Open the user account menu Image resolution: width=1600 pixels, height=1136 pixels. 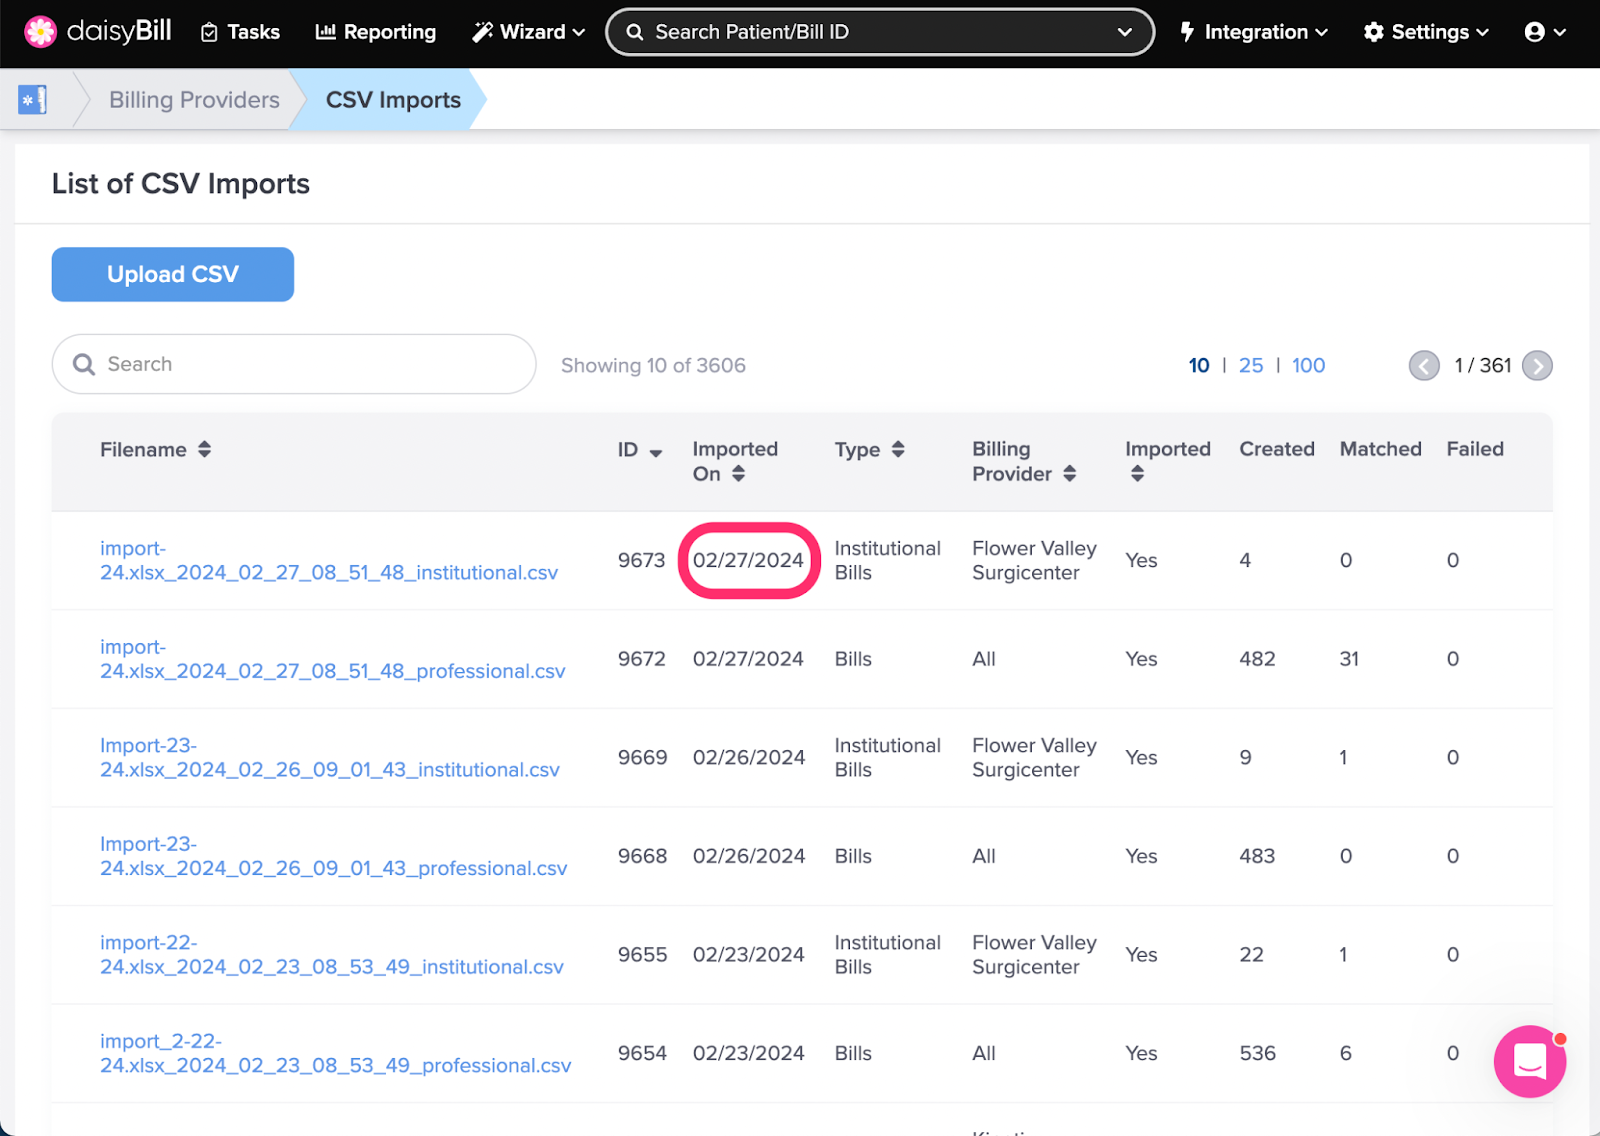pyautogui.click(x=1545, y=32)
